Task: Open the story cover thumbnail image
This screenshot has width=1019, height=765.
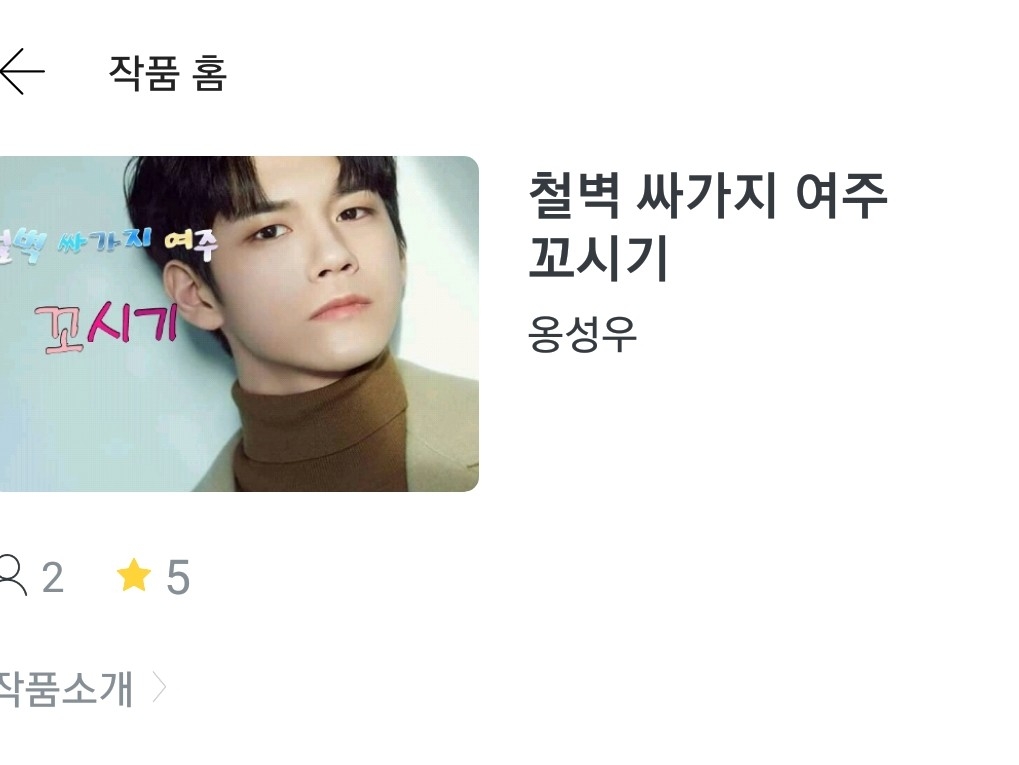Action: point(239,324)
